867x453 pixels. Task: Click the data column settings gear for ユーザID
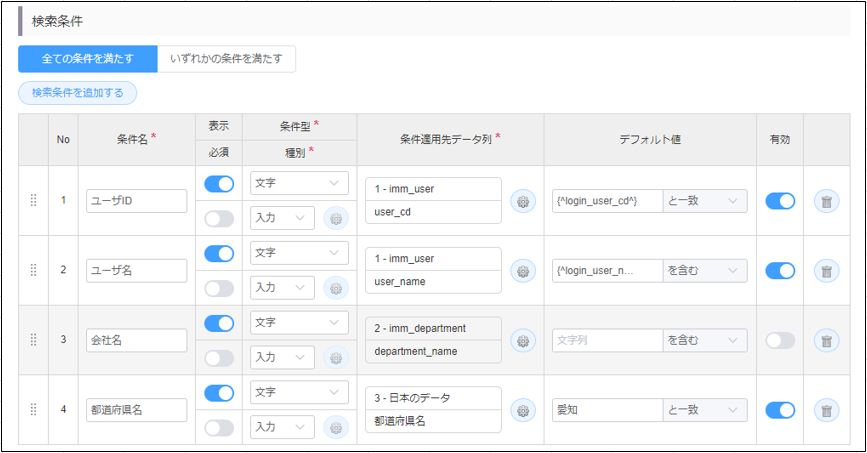click(522, 201)
